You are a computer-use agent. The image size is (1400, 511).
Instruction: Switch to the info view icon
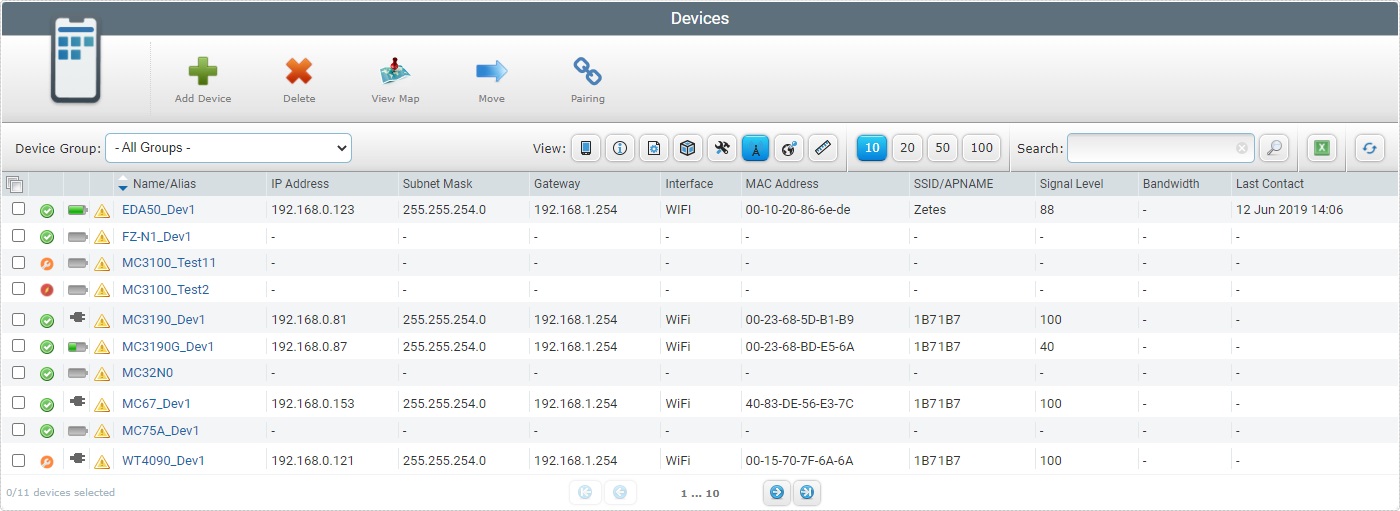619,148
